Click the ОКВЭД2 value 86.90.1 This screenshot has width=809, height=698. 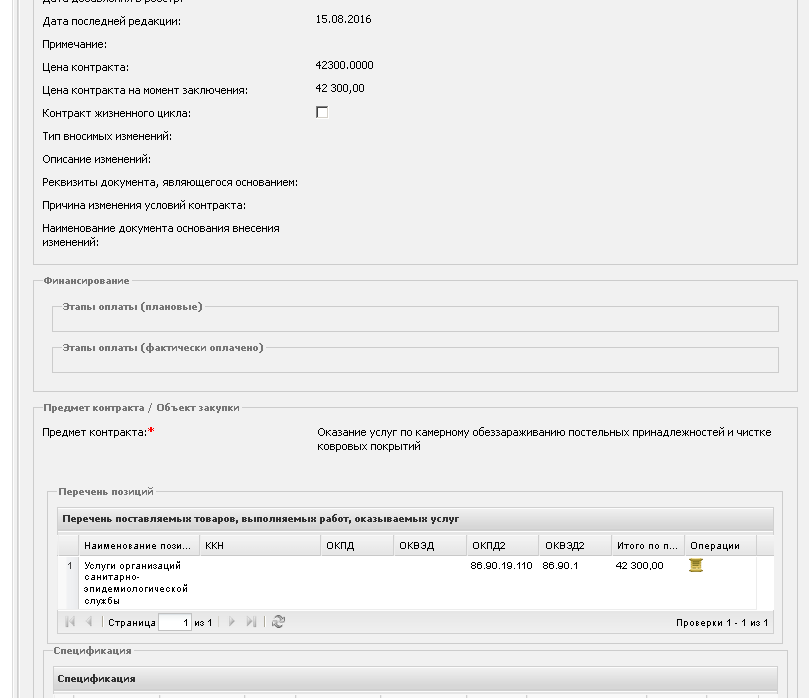coord(560,566)
